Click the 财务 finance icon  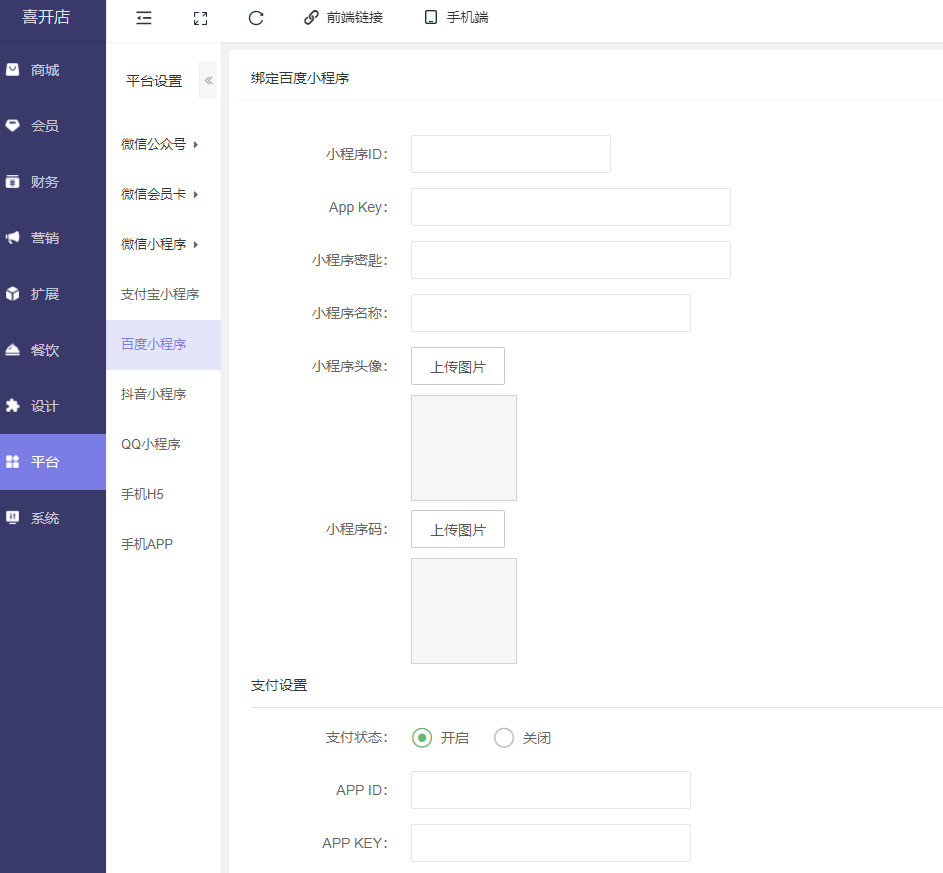[x=13, y=182]
